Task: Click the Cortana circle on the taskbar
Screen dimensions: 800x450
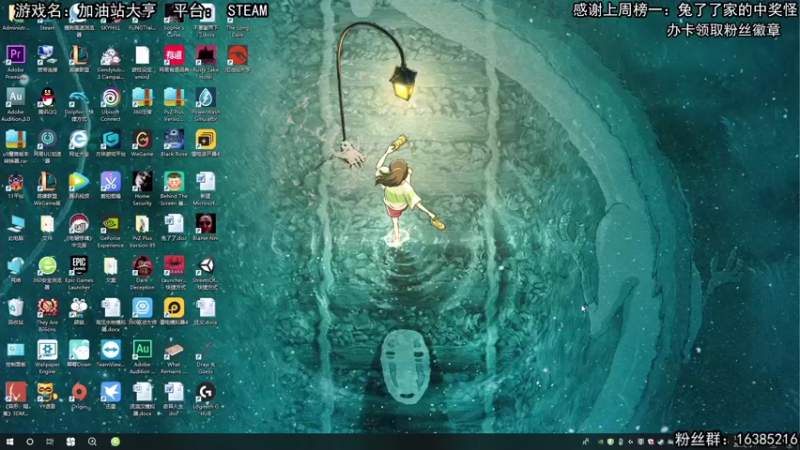Action: pyautogui.click(x=30, y=442)
